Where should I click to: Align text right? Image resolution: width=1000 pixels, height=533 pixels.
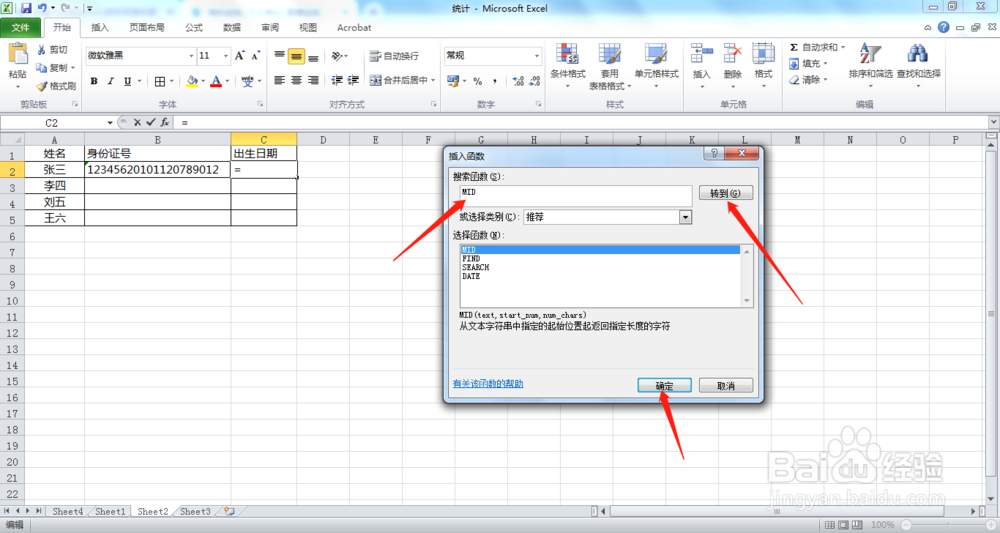(x=313, y=80)
